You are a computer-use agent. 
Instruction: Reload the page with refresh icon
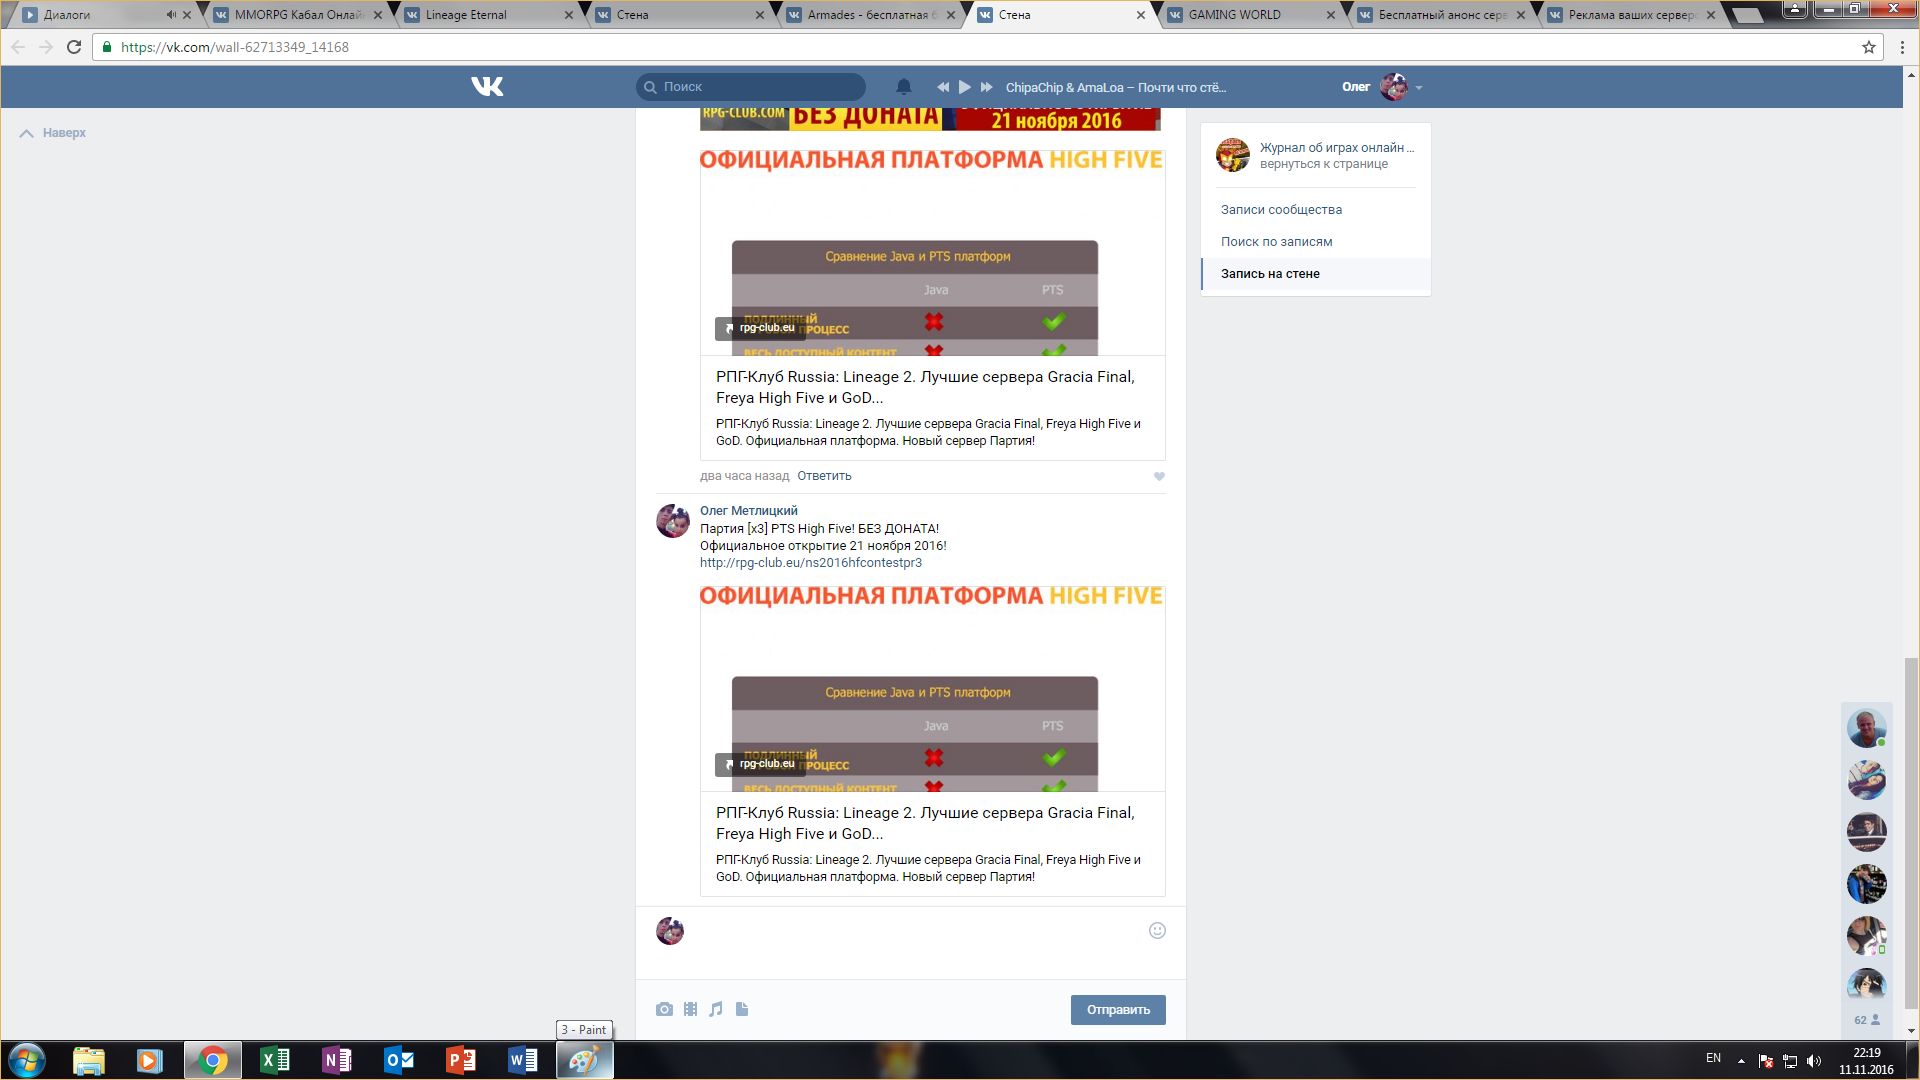[74, 47]
